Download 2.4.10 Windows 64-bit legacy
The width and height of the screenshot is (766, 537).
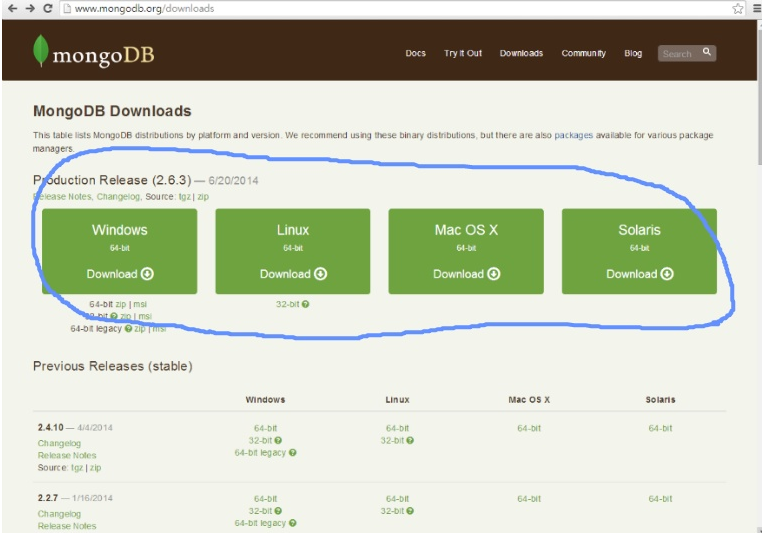click(x=260, y=452)
